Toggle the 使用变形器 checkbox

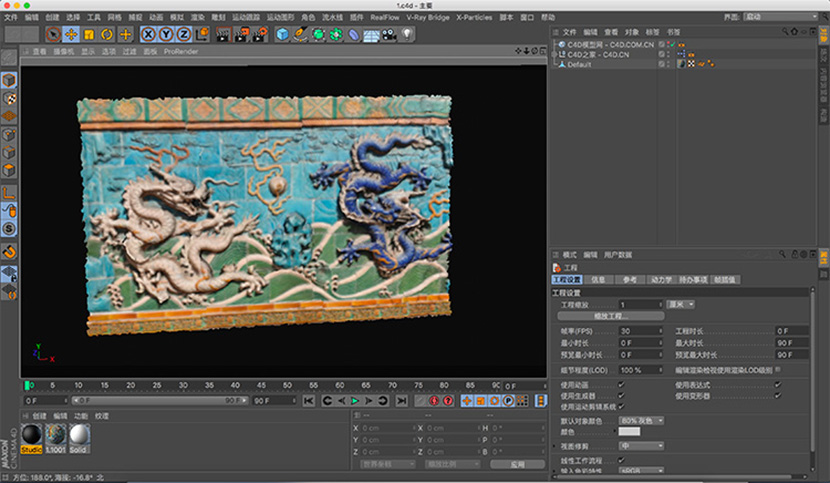coord(778,396)
